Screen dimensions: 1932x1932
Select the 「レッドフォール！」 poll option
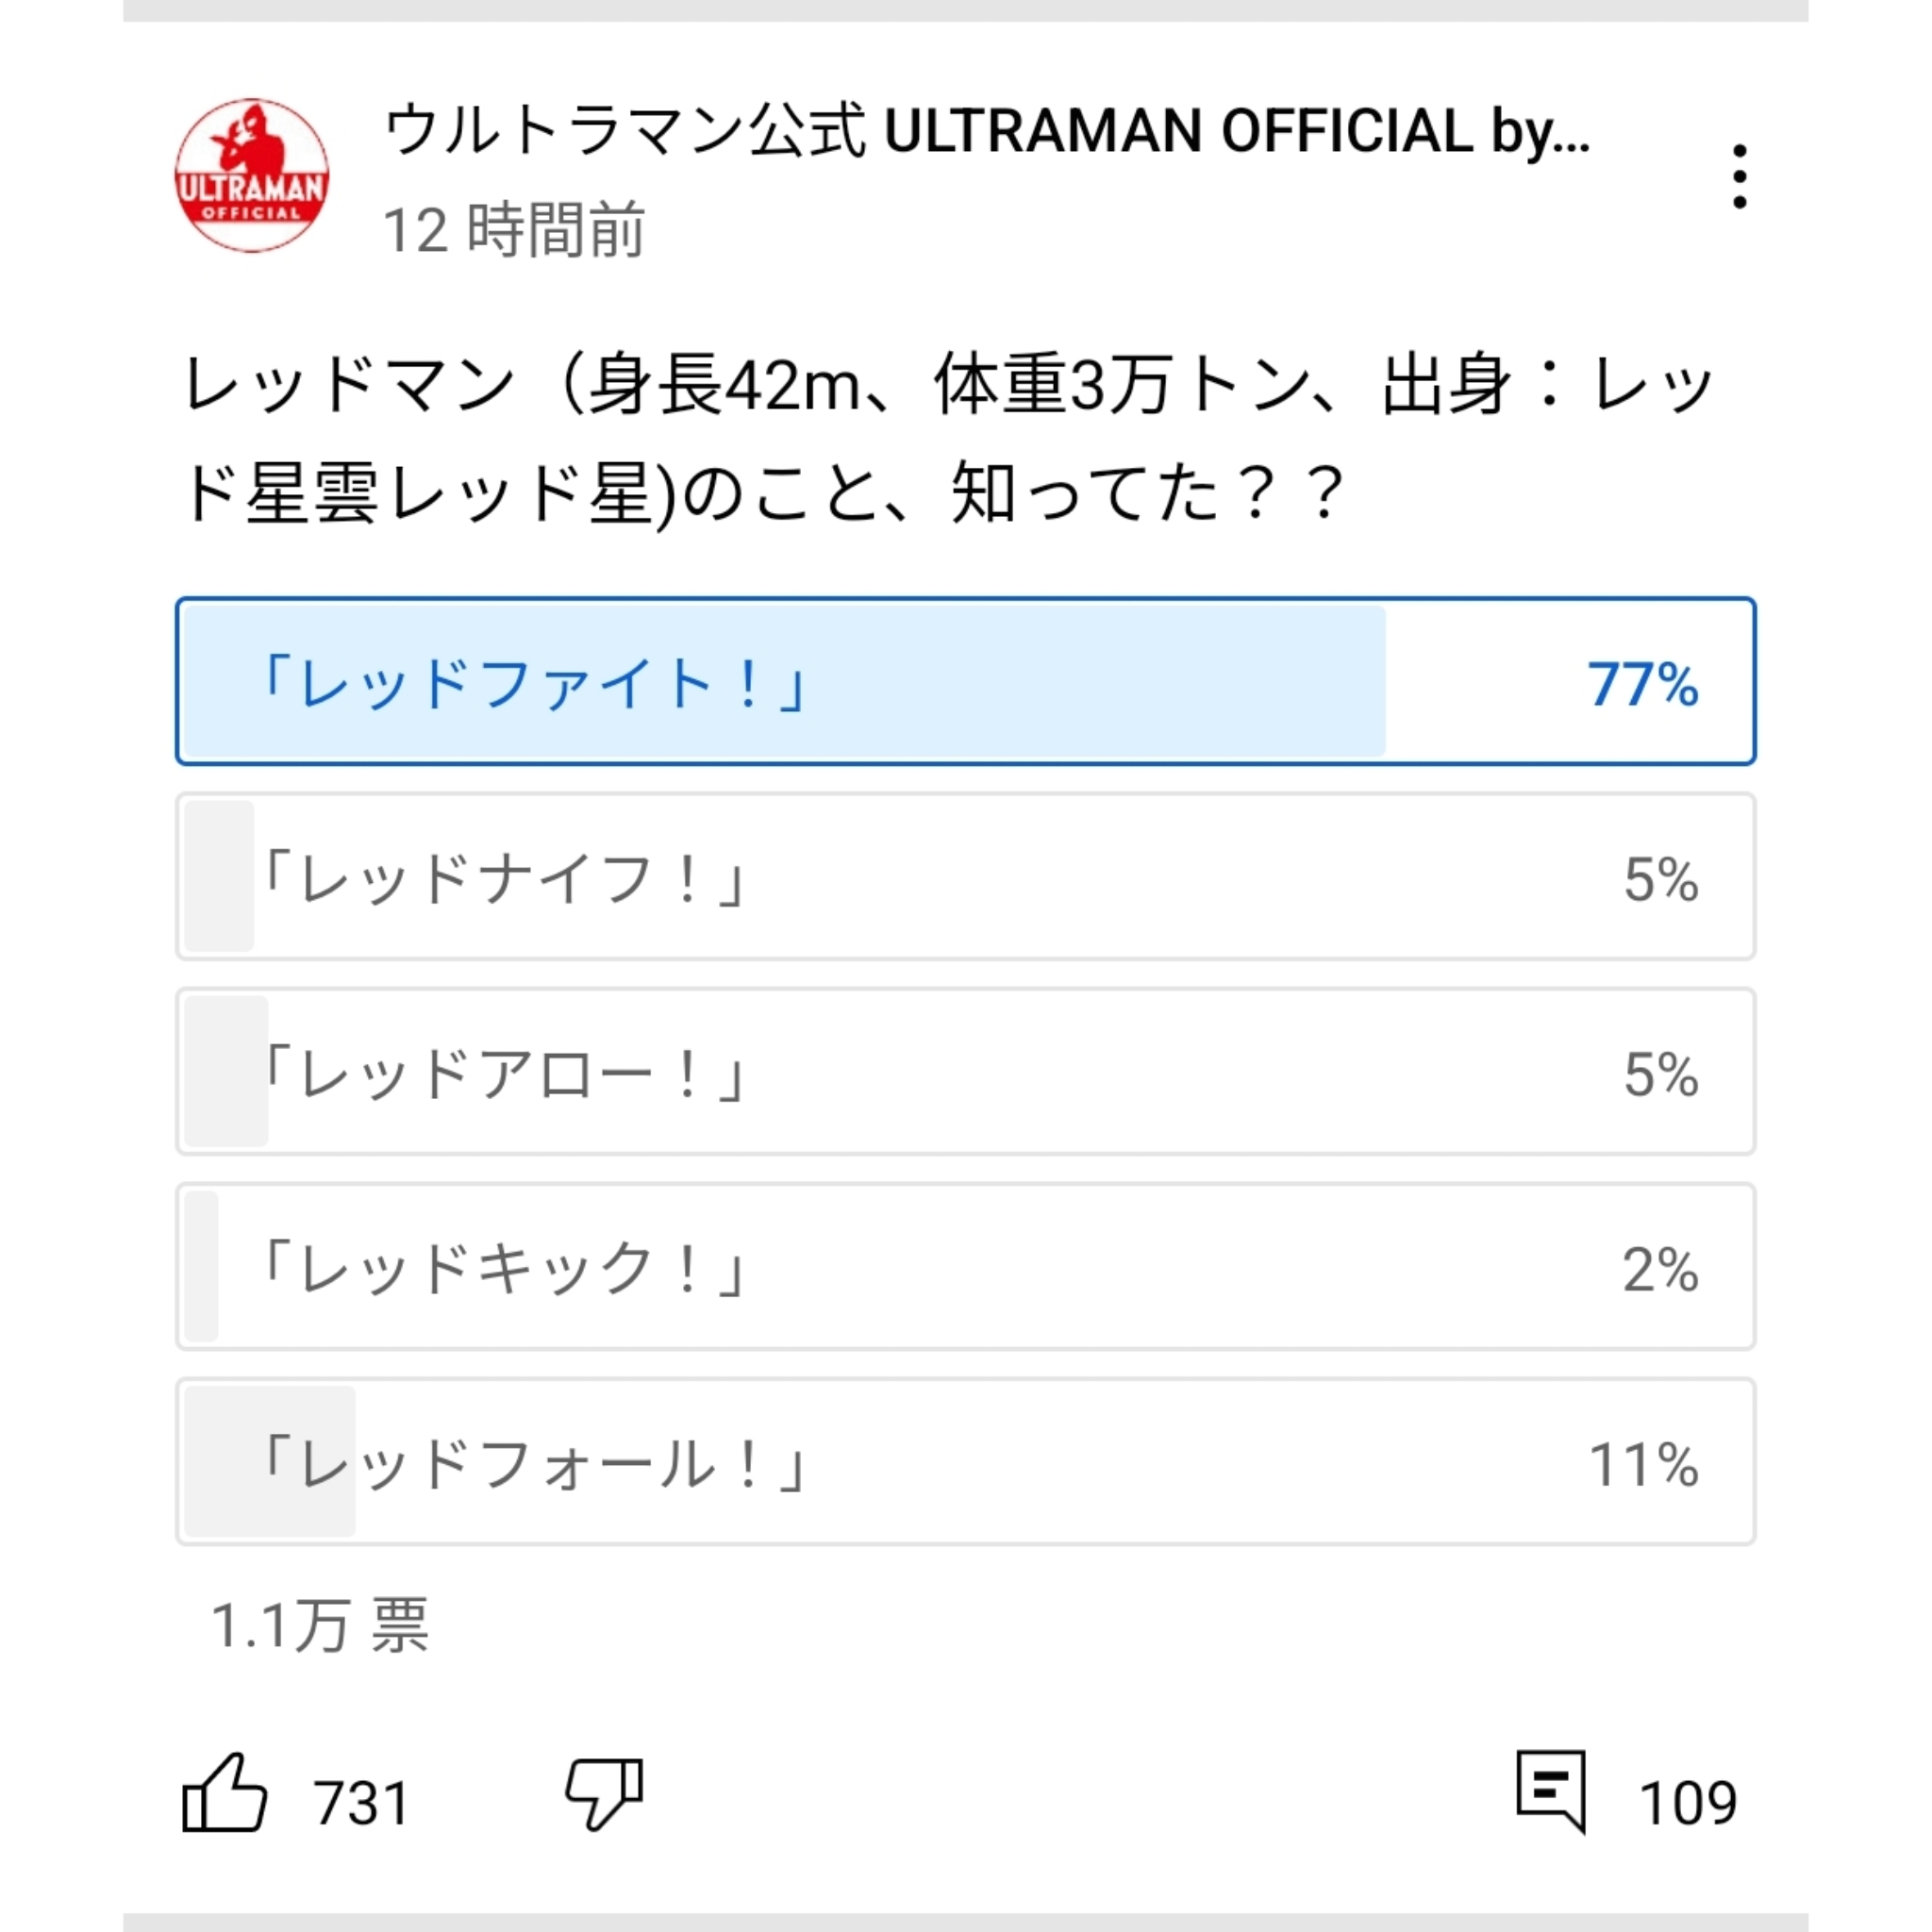tap(966, 1461)
